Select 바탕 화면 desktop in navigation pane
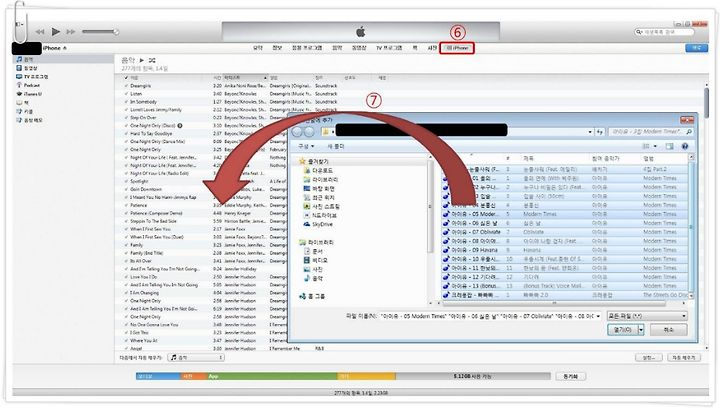The height and width of the screenshot is (410, 720). [x=319, y=189]
